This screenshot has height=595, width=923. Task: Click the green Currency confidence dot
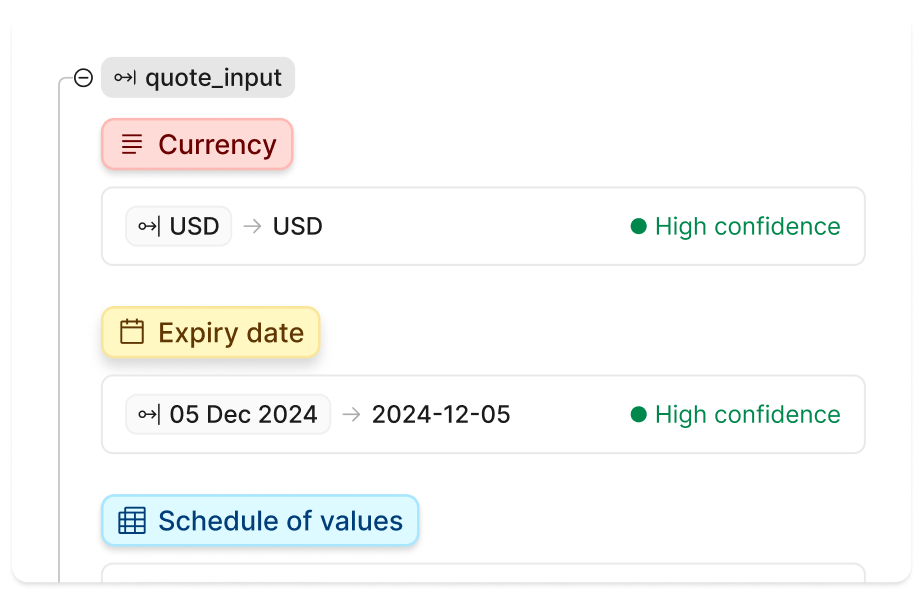[x=639, y=227]
